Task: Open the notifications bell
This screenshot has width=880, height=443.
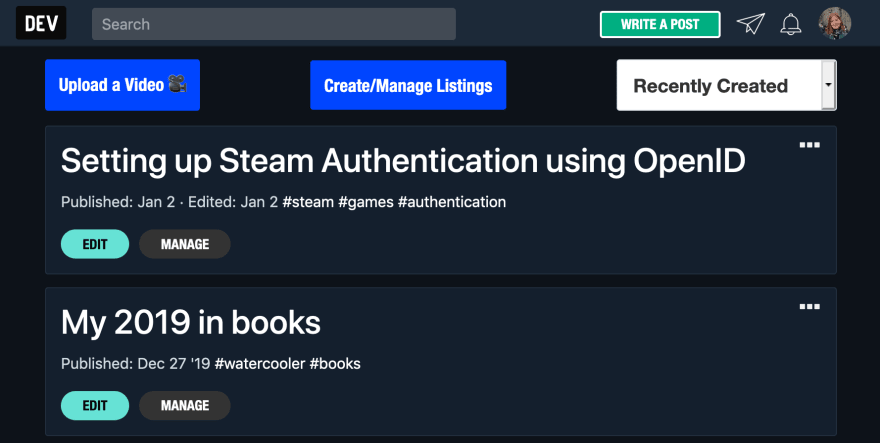Action: 791,24
